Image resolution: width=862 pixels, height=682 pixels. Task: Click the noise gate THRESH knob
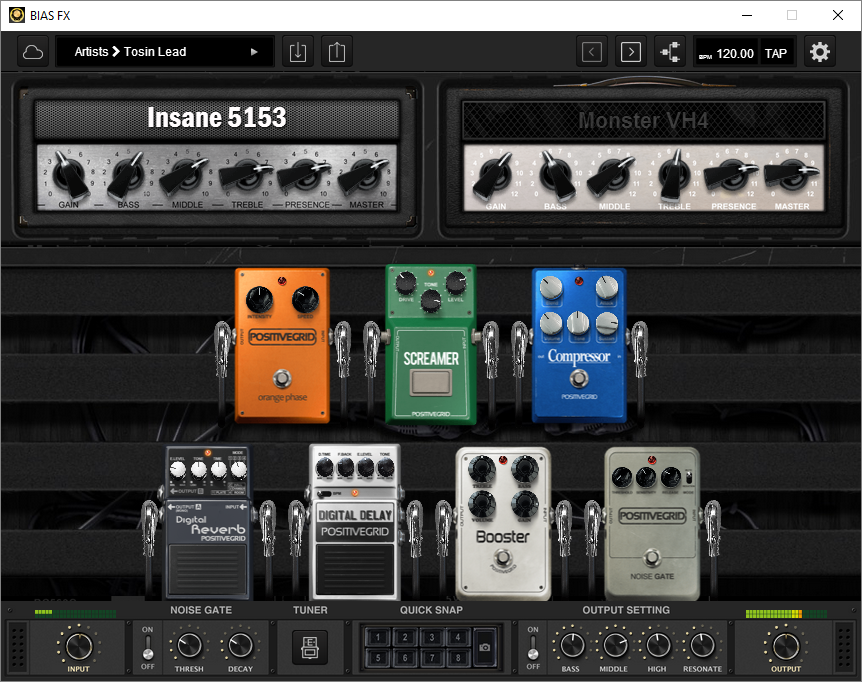pos(189,646)
